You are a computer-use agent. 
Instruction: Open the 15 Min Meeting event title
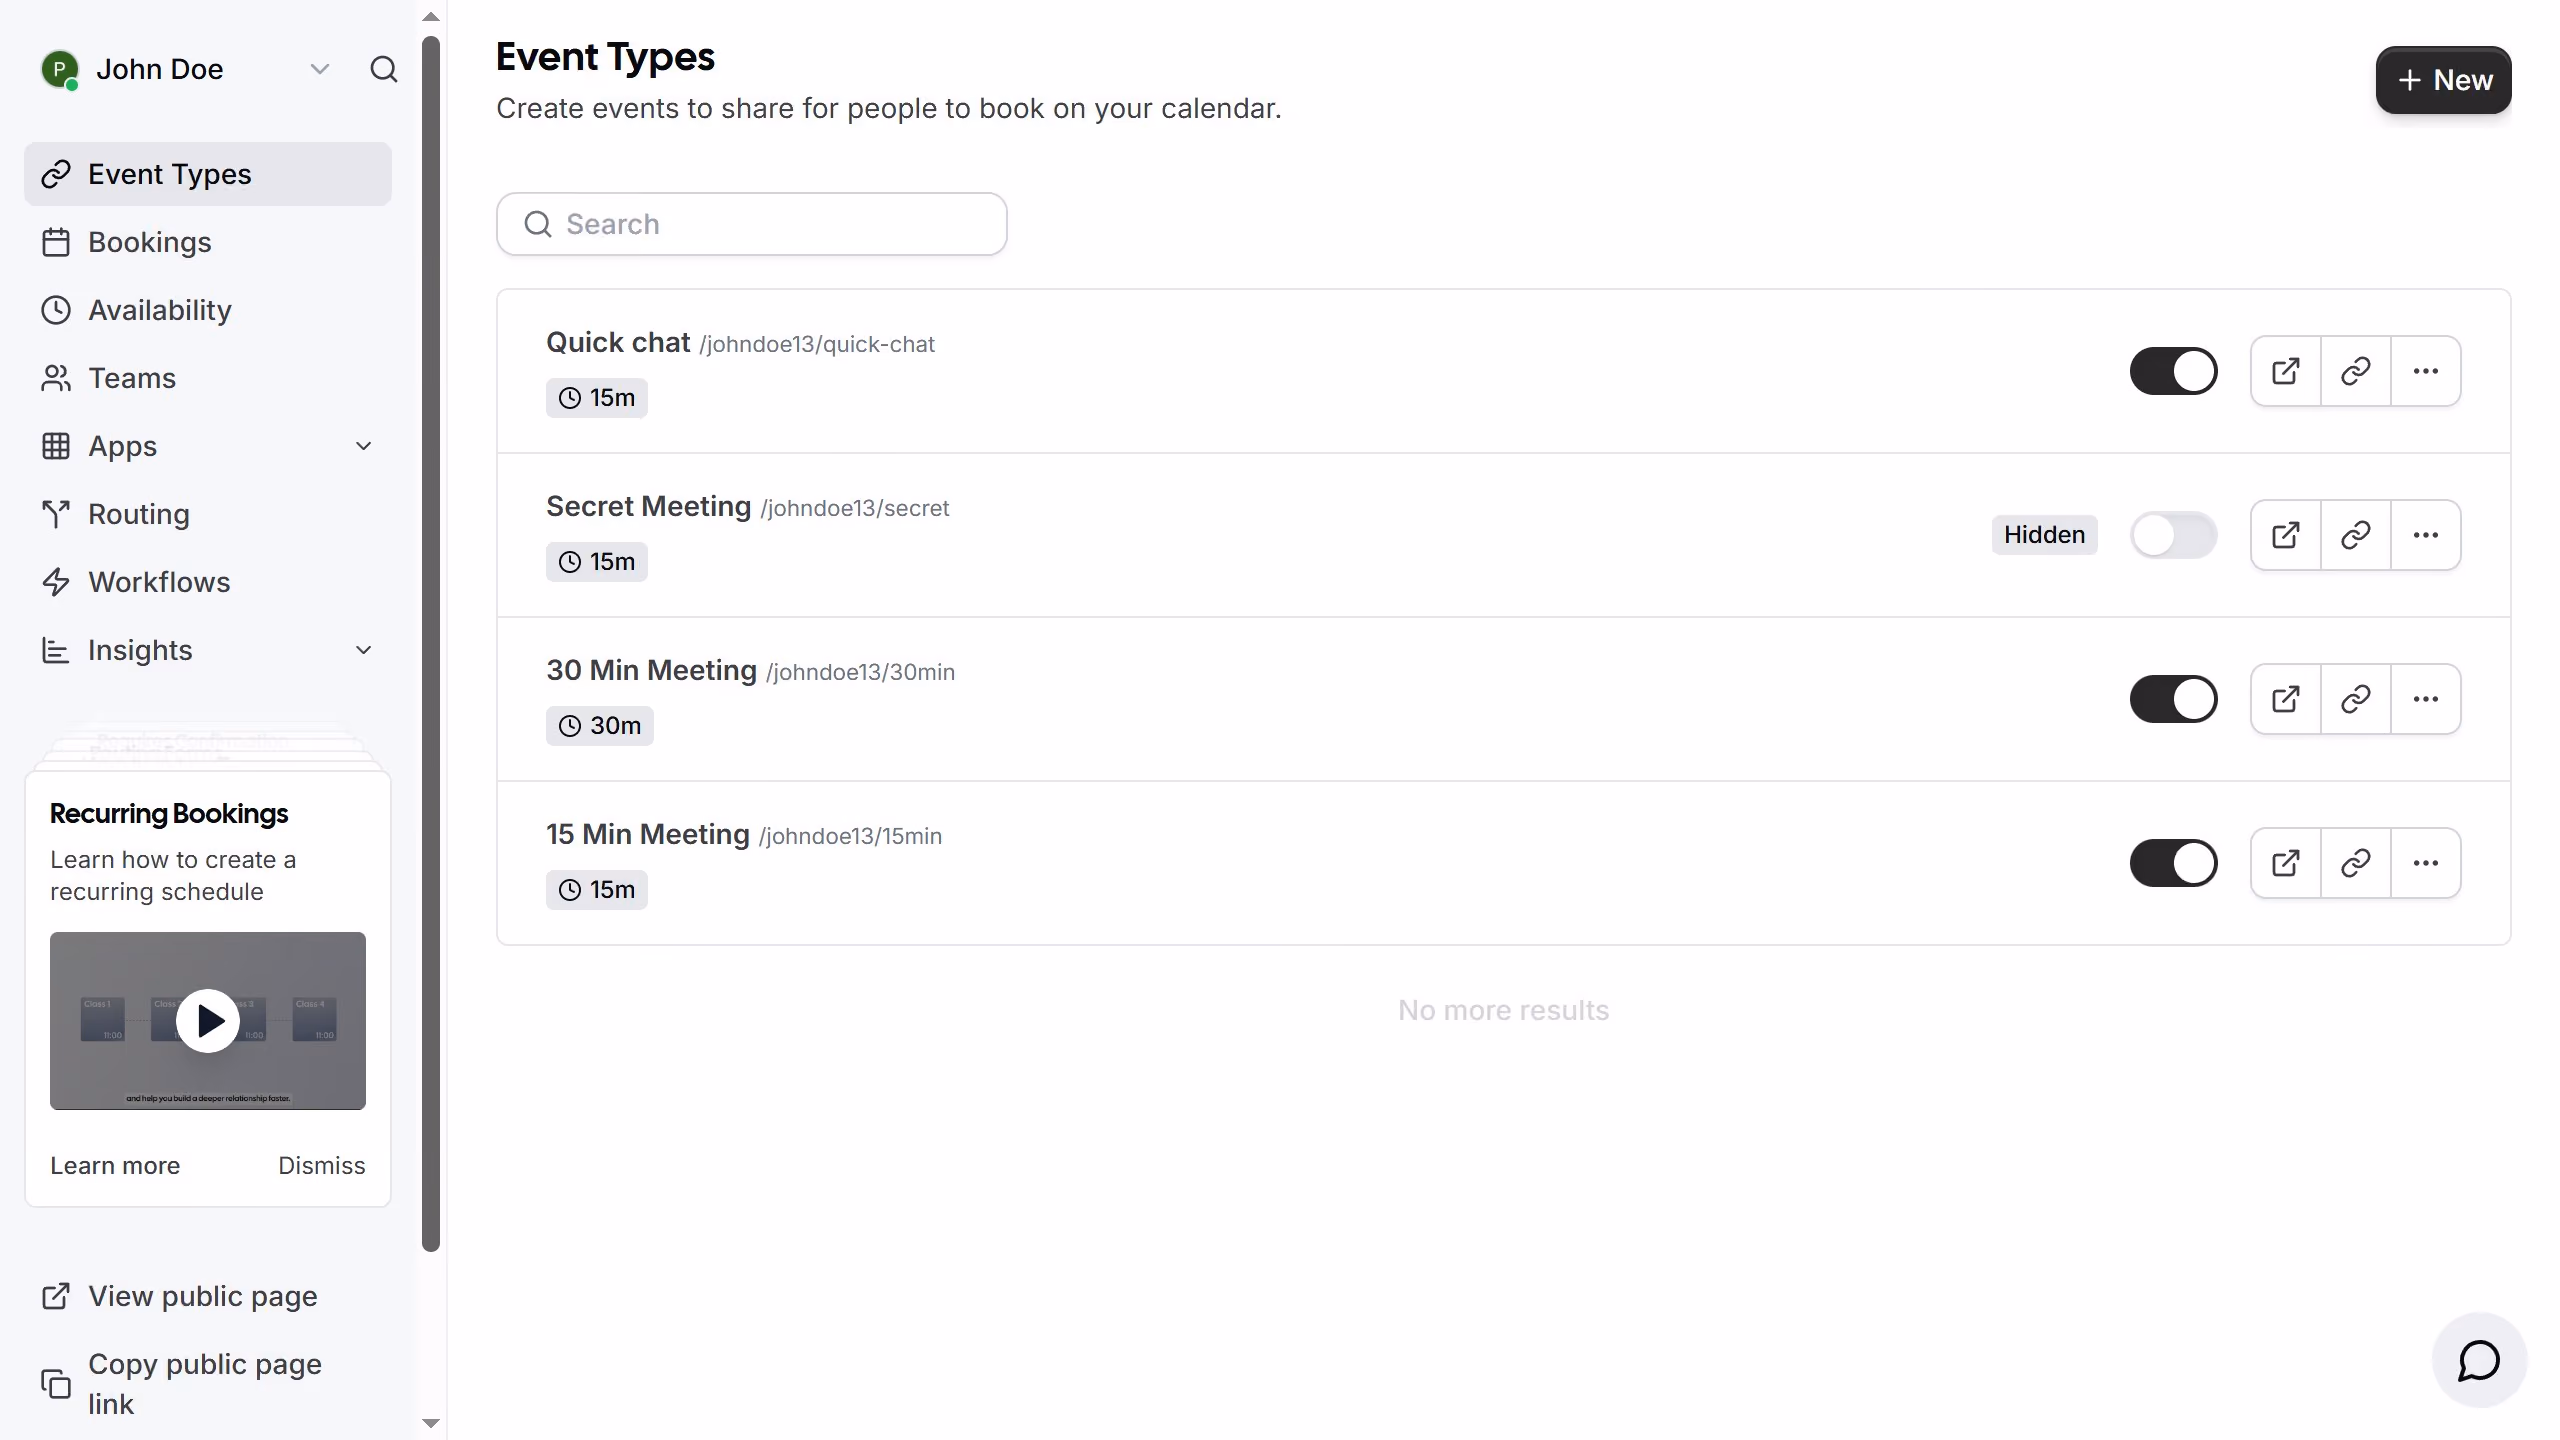tap(647, 834)
